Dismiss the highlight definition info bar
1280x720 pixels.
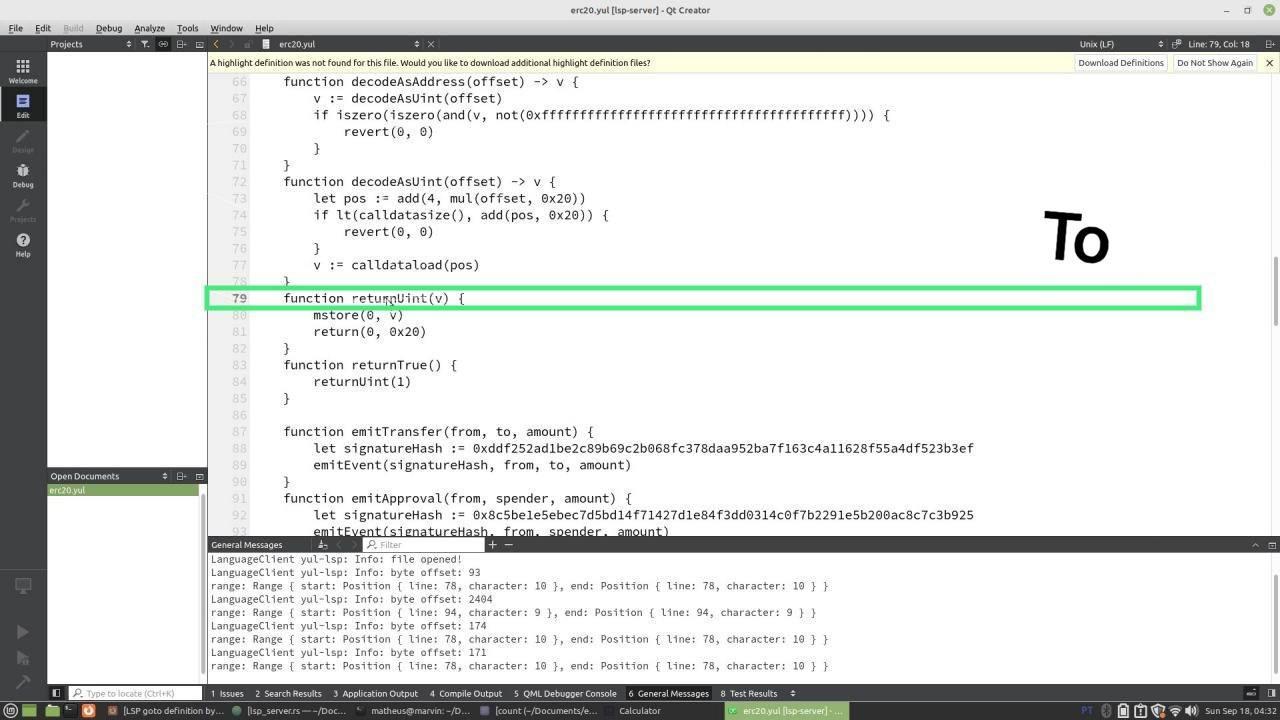1269,63
